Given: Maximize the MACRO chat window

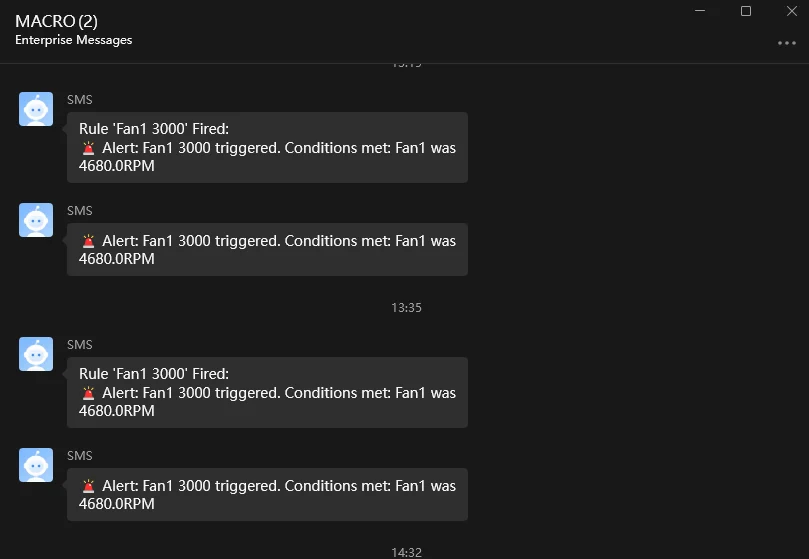Looking at the screenshot, I should coord(746,11).
